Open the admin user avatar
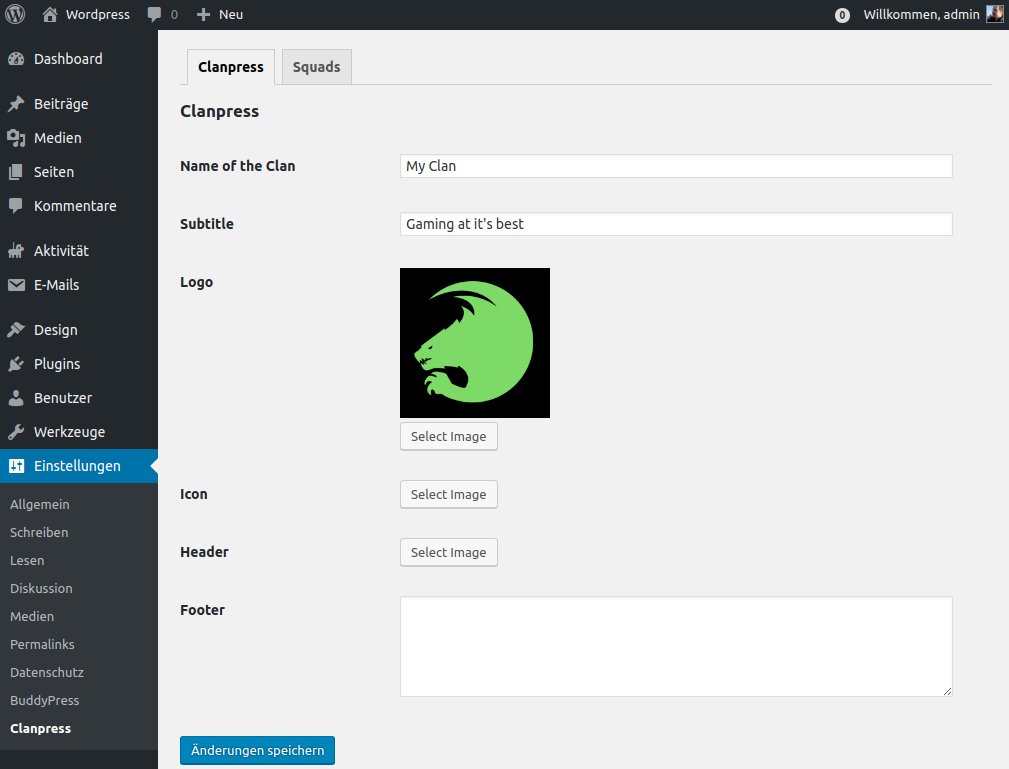The width and height of the screenshot is (1009, 769). (x=994, y=15)
